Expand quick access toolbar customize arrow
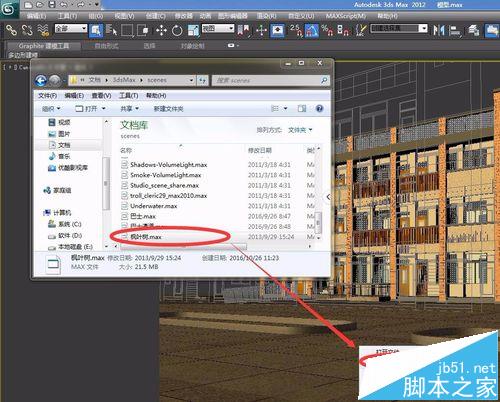Screen dimensions: 500x402 click(x=97, y=5)
